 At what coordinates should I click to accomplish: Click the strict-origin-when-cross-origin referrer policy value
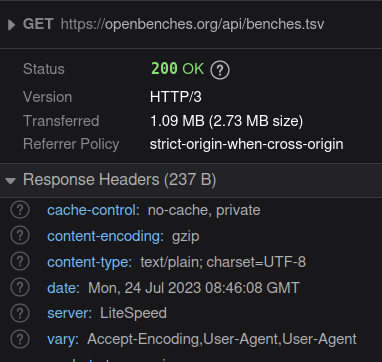tap(247, 144)
